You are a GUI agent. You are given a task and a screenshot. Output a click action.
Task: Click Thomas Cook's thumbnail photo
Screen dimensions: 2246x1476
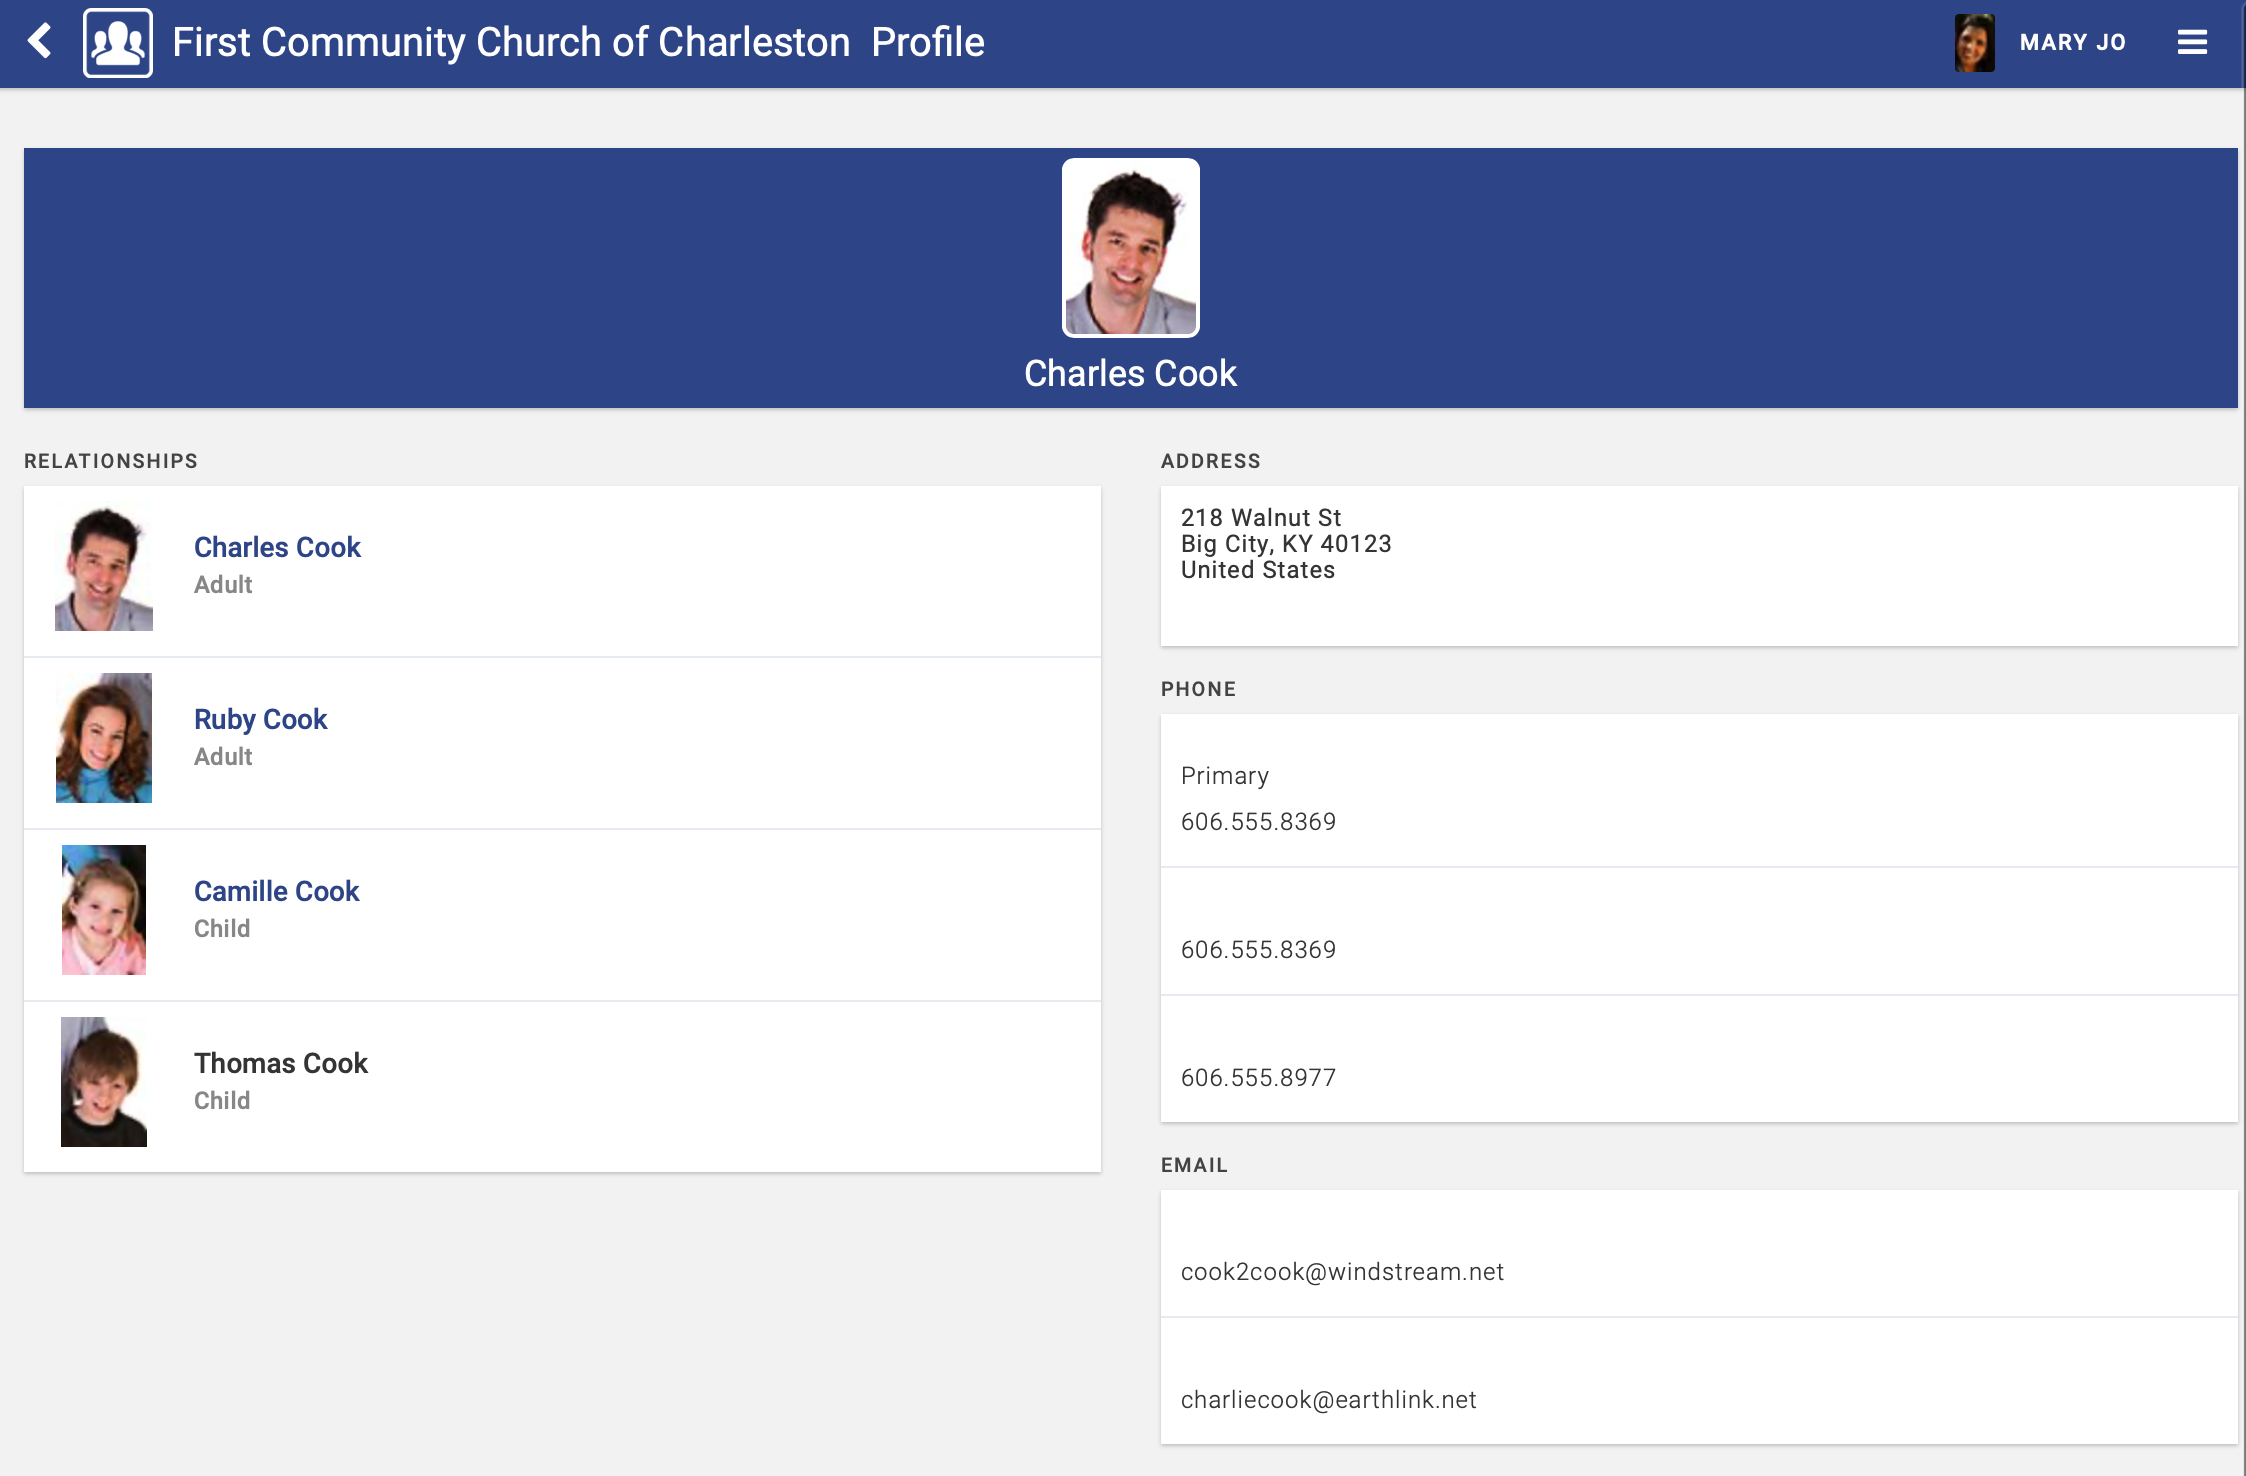click(104, 1082)
